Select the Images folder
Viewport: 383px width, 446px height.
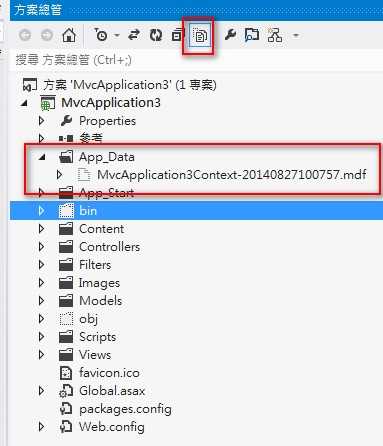tap(99, 283)
